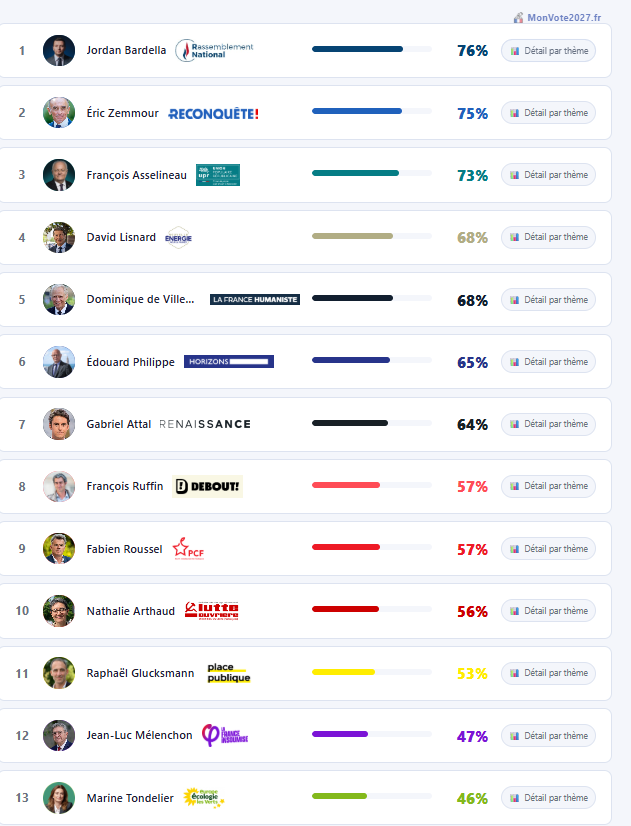Expand Gabriel Attal's Détail par thème

click(x=548, y=424)
